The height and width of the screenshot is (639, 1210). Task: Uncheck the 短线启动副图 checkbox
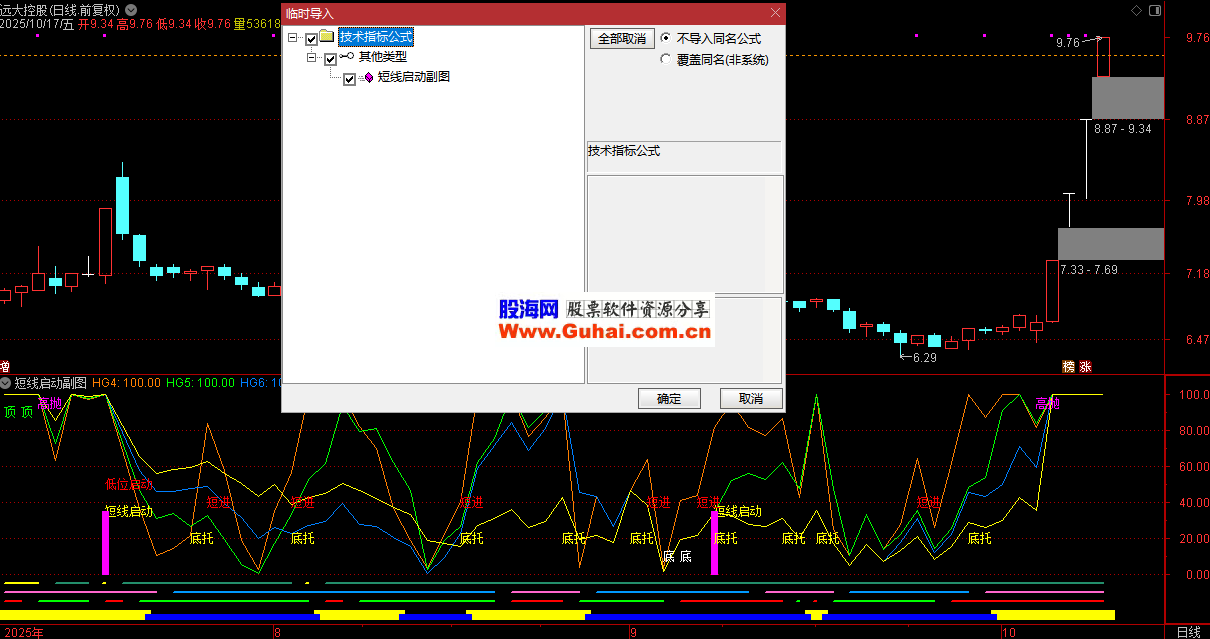coord(349,78)
